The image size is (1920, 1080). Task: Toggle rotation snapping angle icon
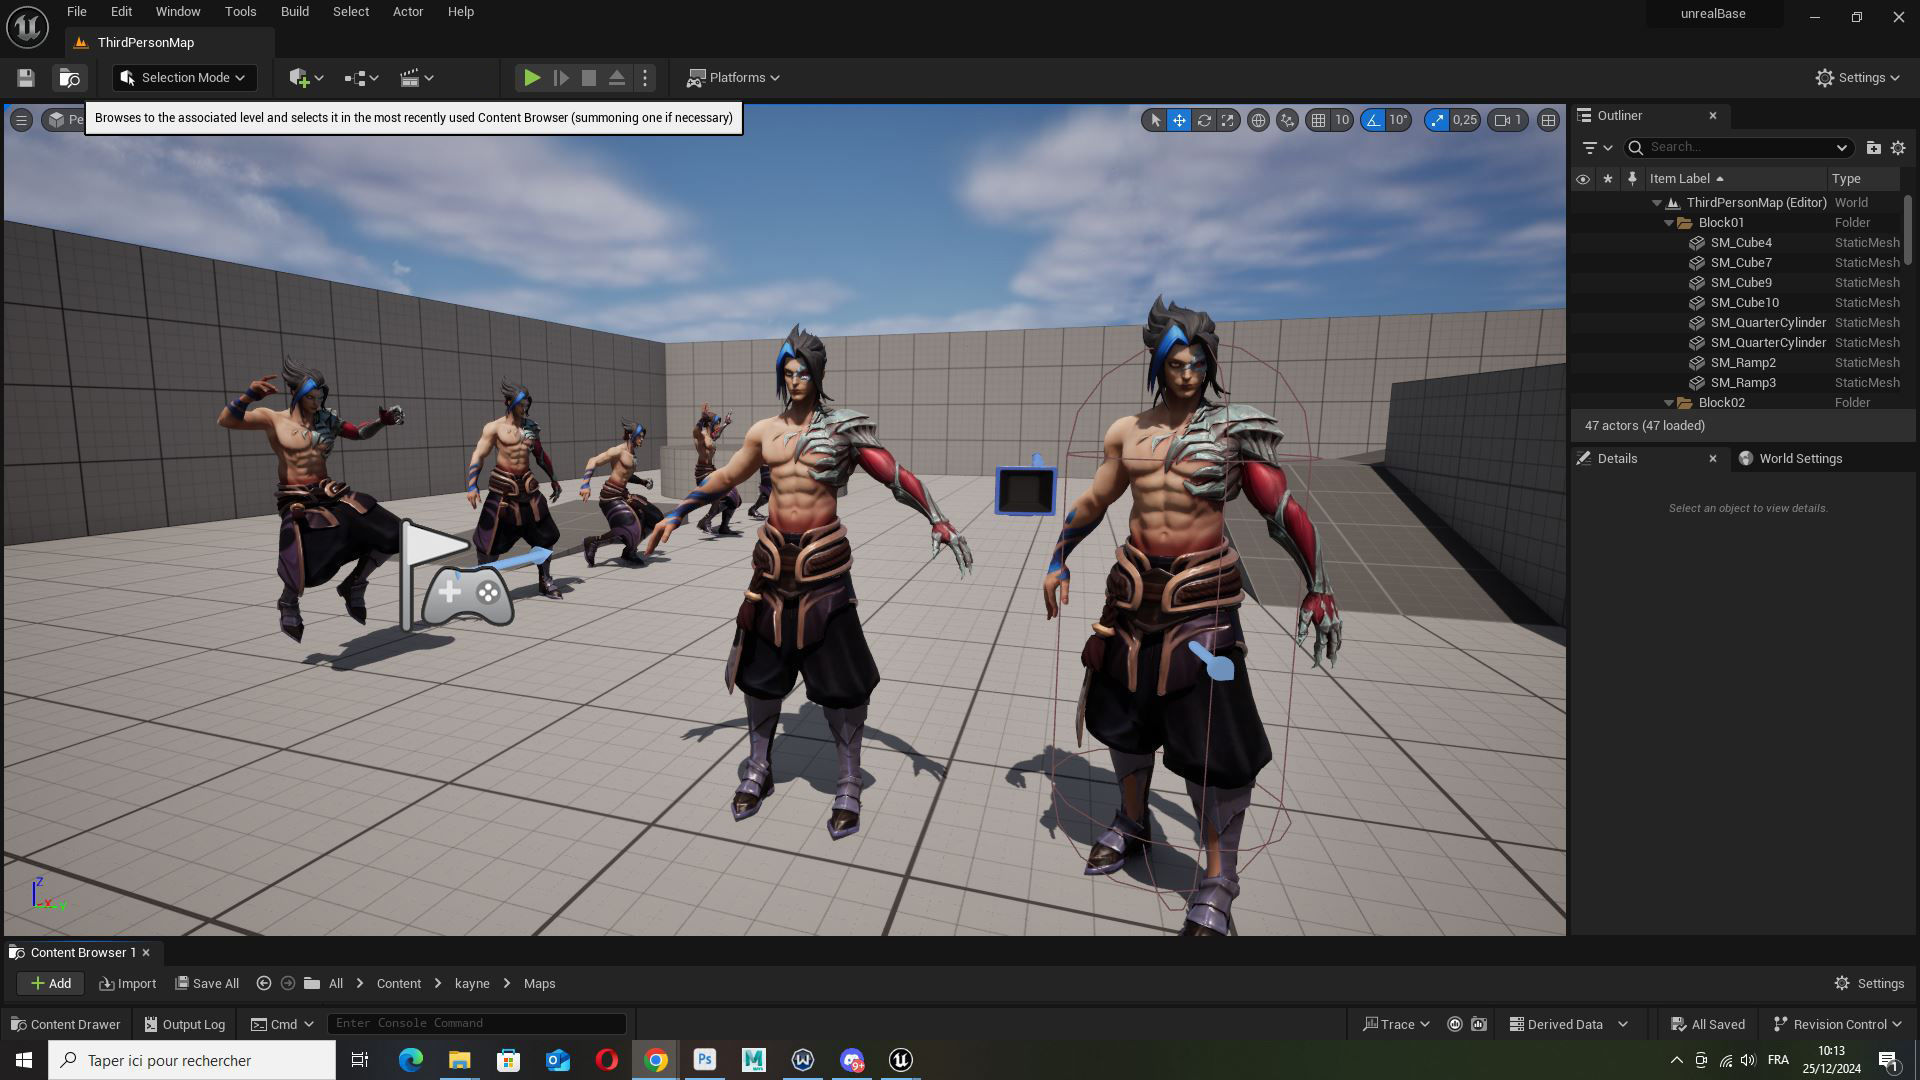1373,120
